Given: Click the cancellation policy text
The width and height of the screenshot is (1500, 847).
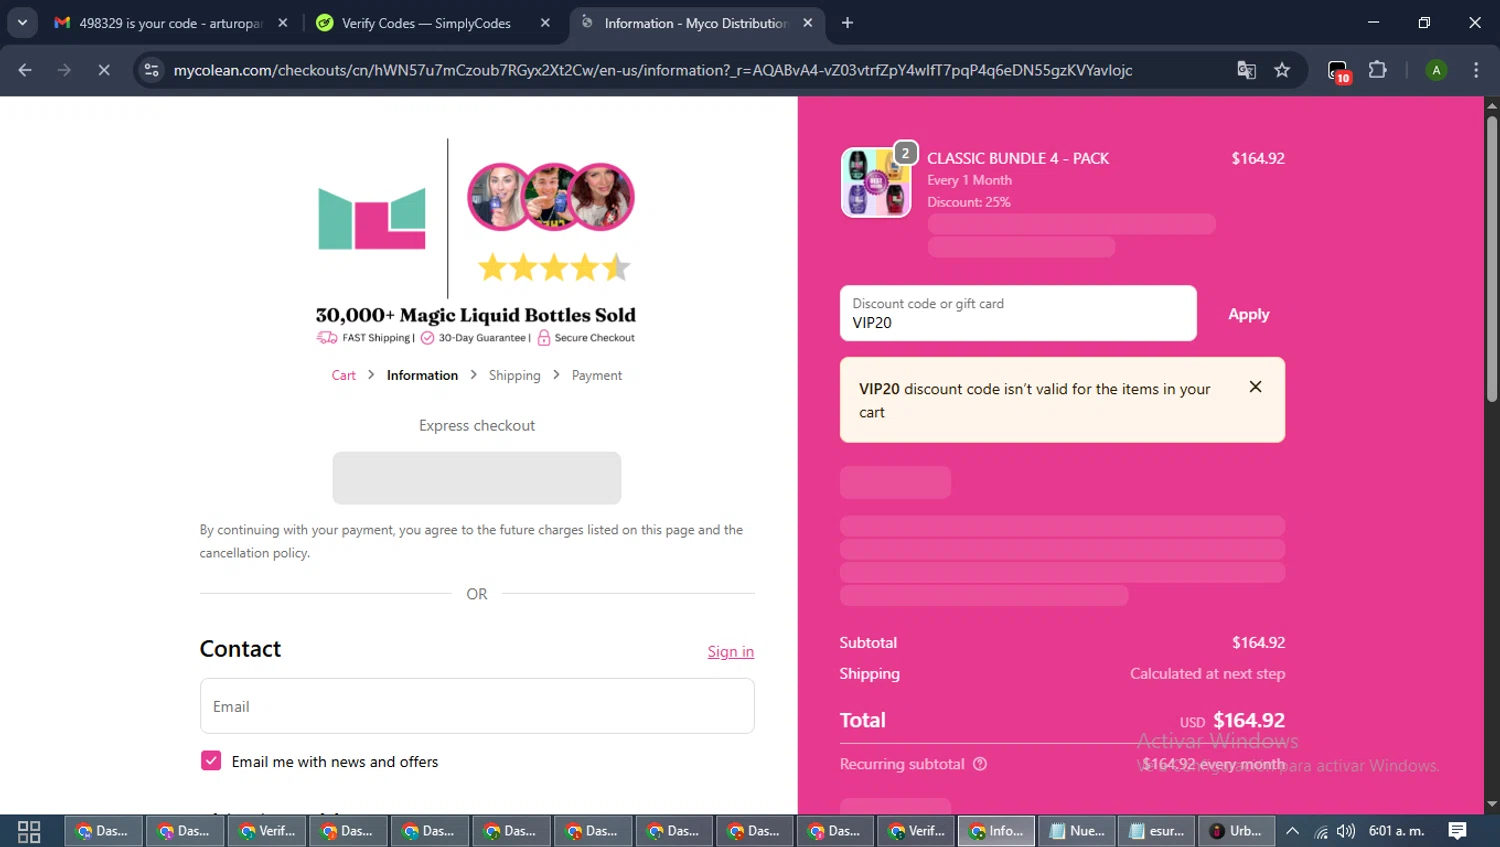Looking at the screenshot, I should 254,553.
